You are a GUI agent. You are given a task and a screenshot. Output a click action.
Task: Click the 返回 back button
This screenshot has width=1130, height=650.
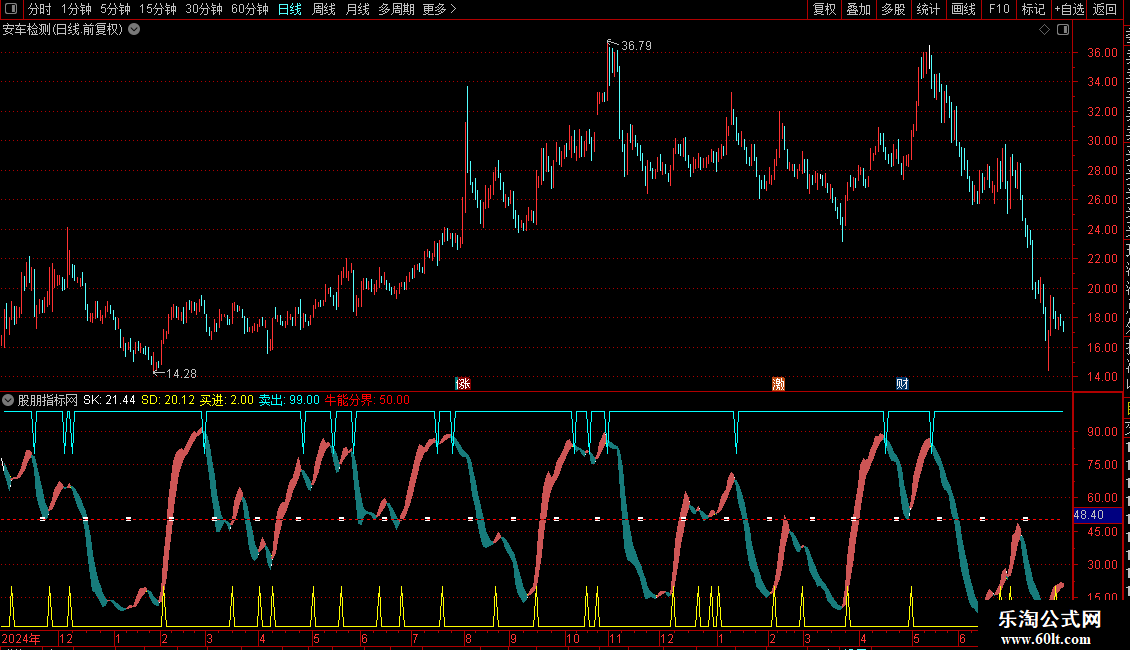1105,9
